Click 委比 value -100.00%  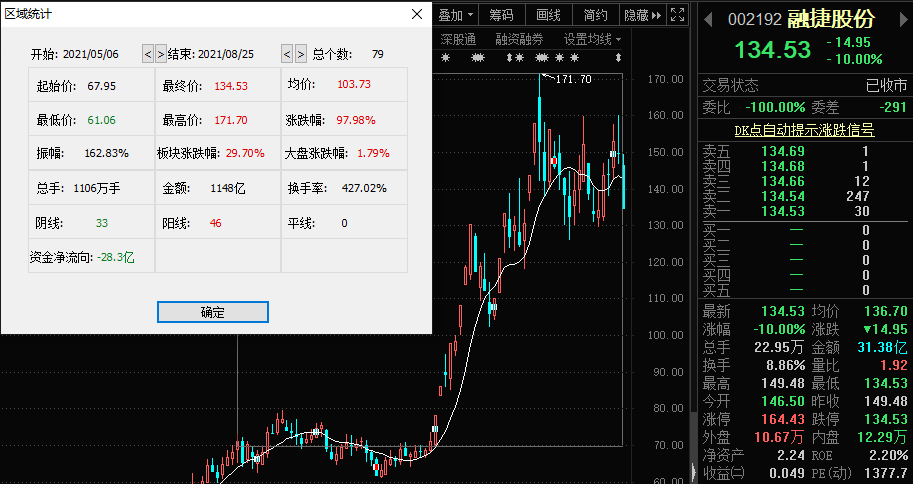pos(775,107)
